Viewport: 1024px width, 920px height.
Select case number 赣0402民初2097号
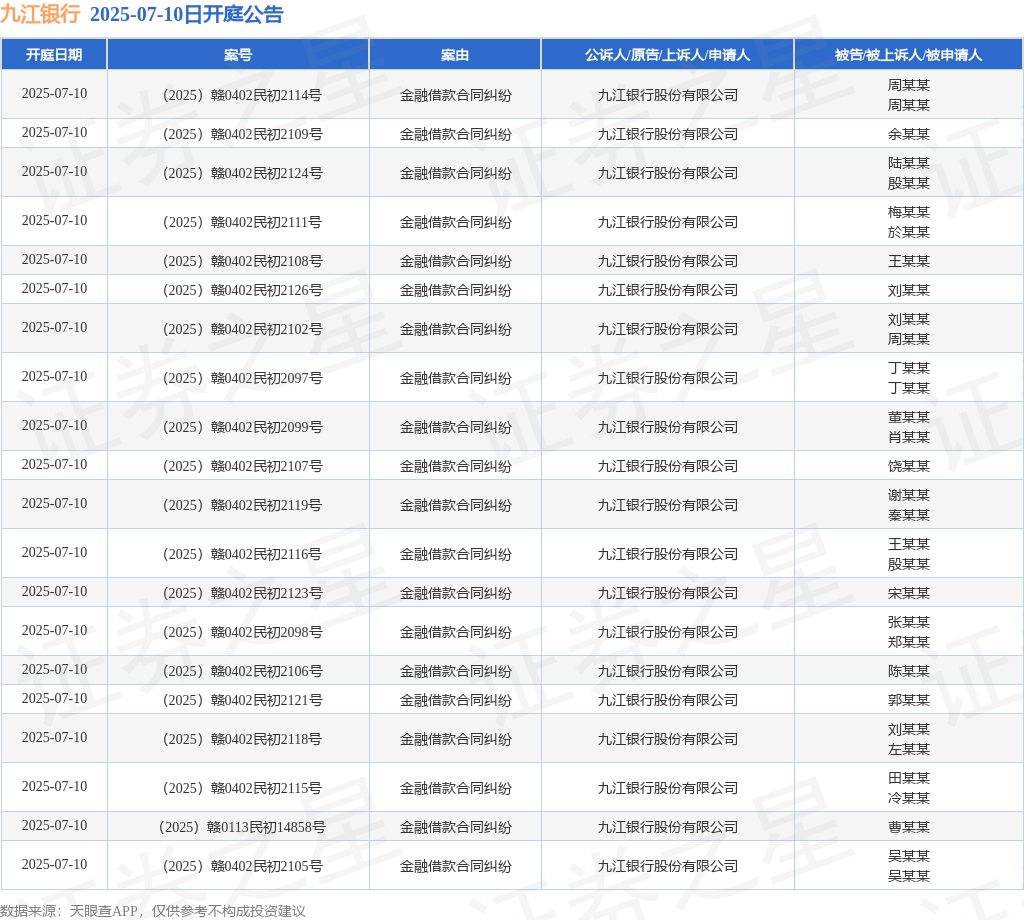[242, 378]
